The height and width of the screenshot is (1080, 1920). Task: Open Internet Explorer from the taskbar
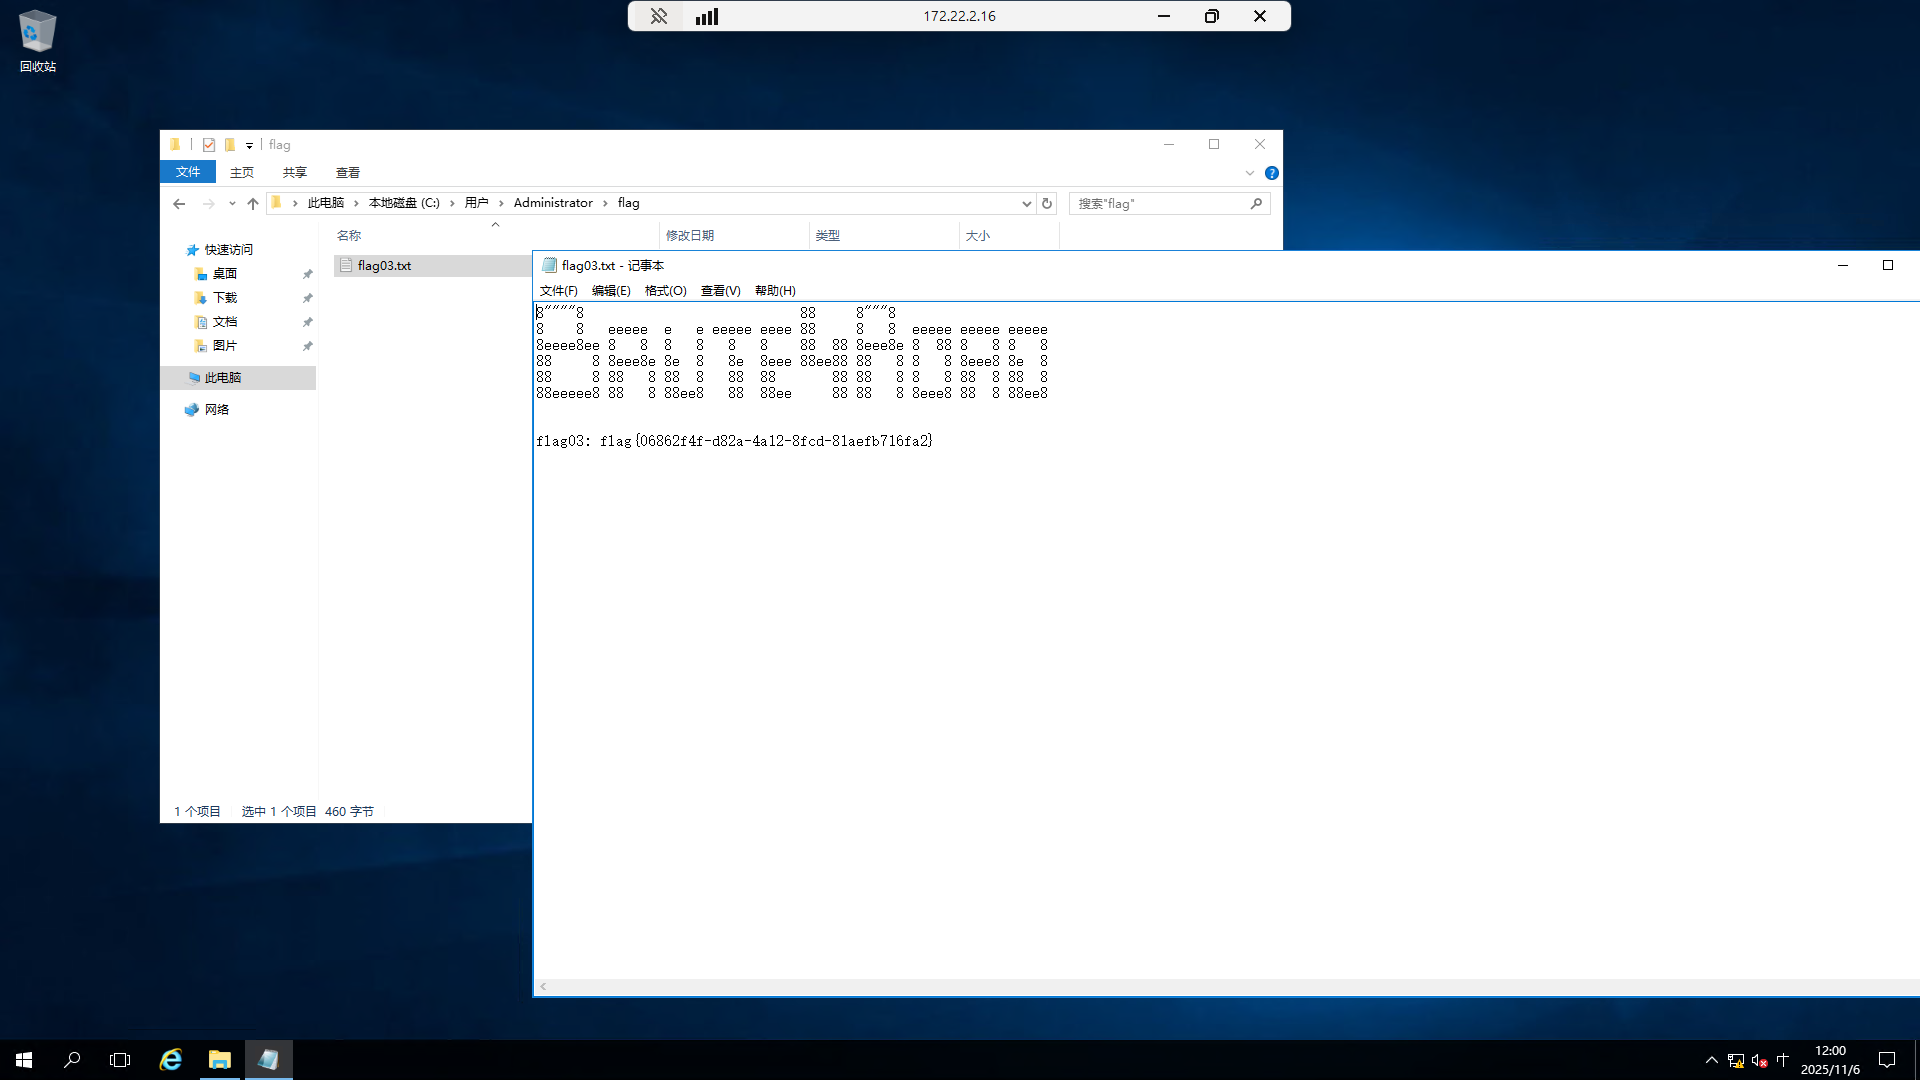coord(171,1059)
